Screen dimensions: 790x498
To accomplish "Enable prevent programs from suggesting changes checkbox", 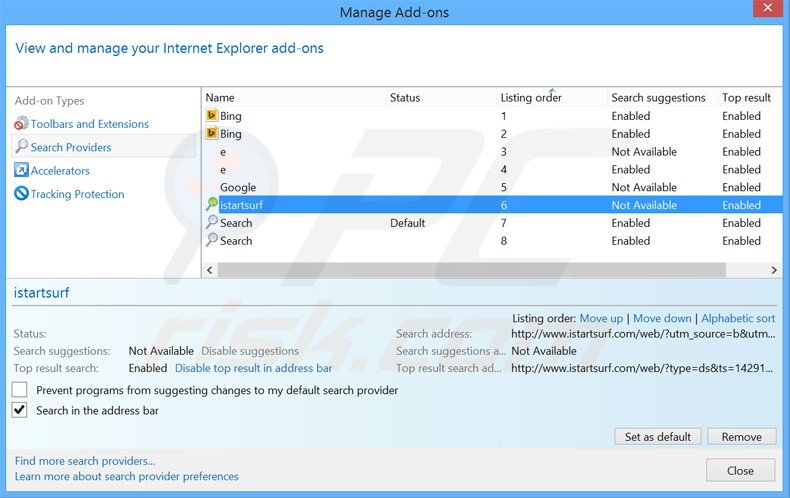I will [20, 391].
